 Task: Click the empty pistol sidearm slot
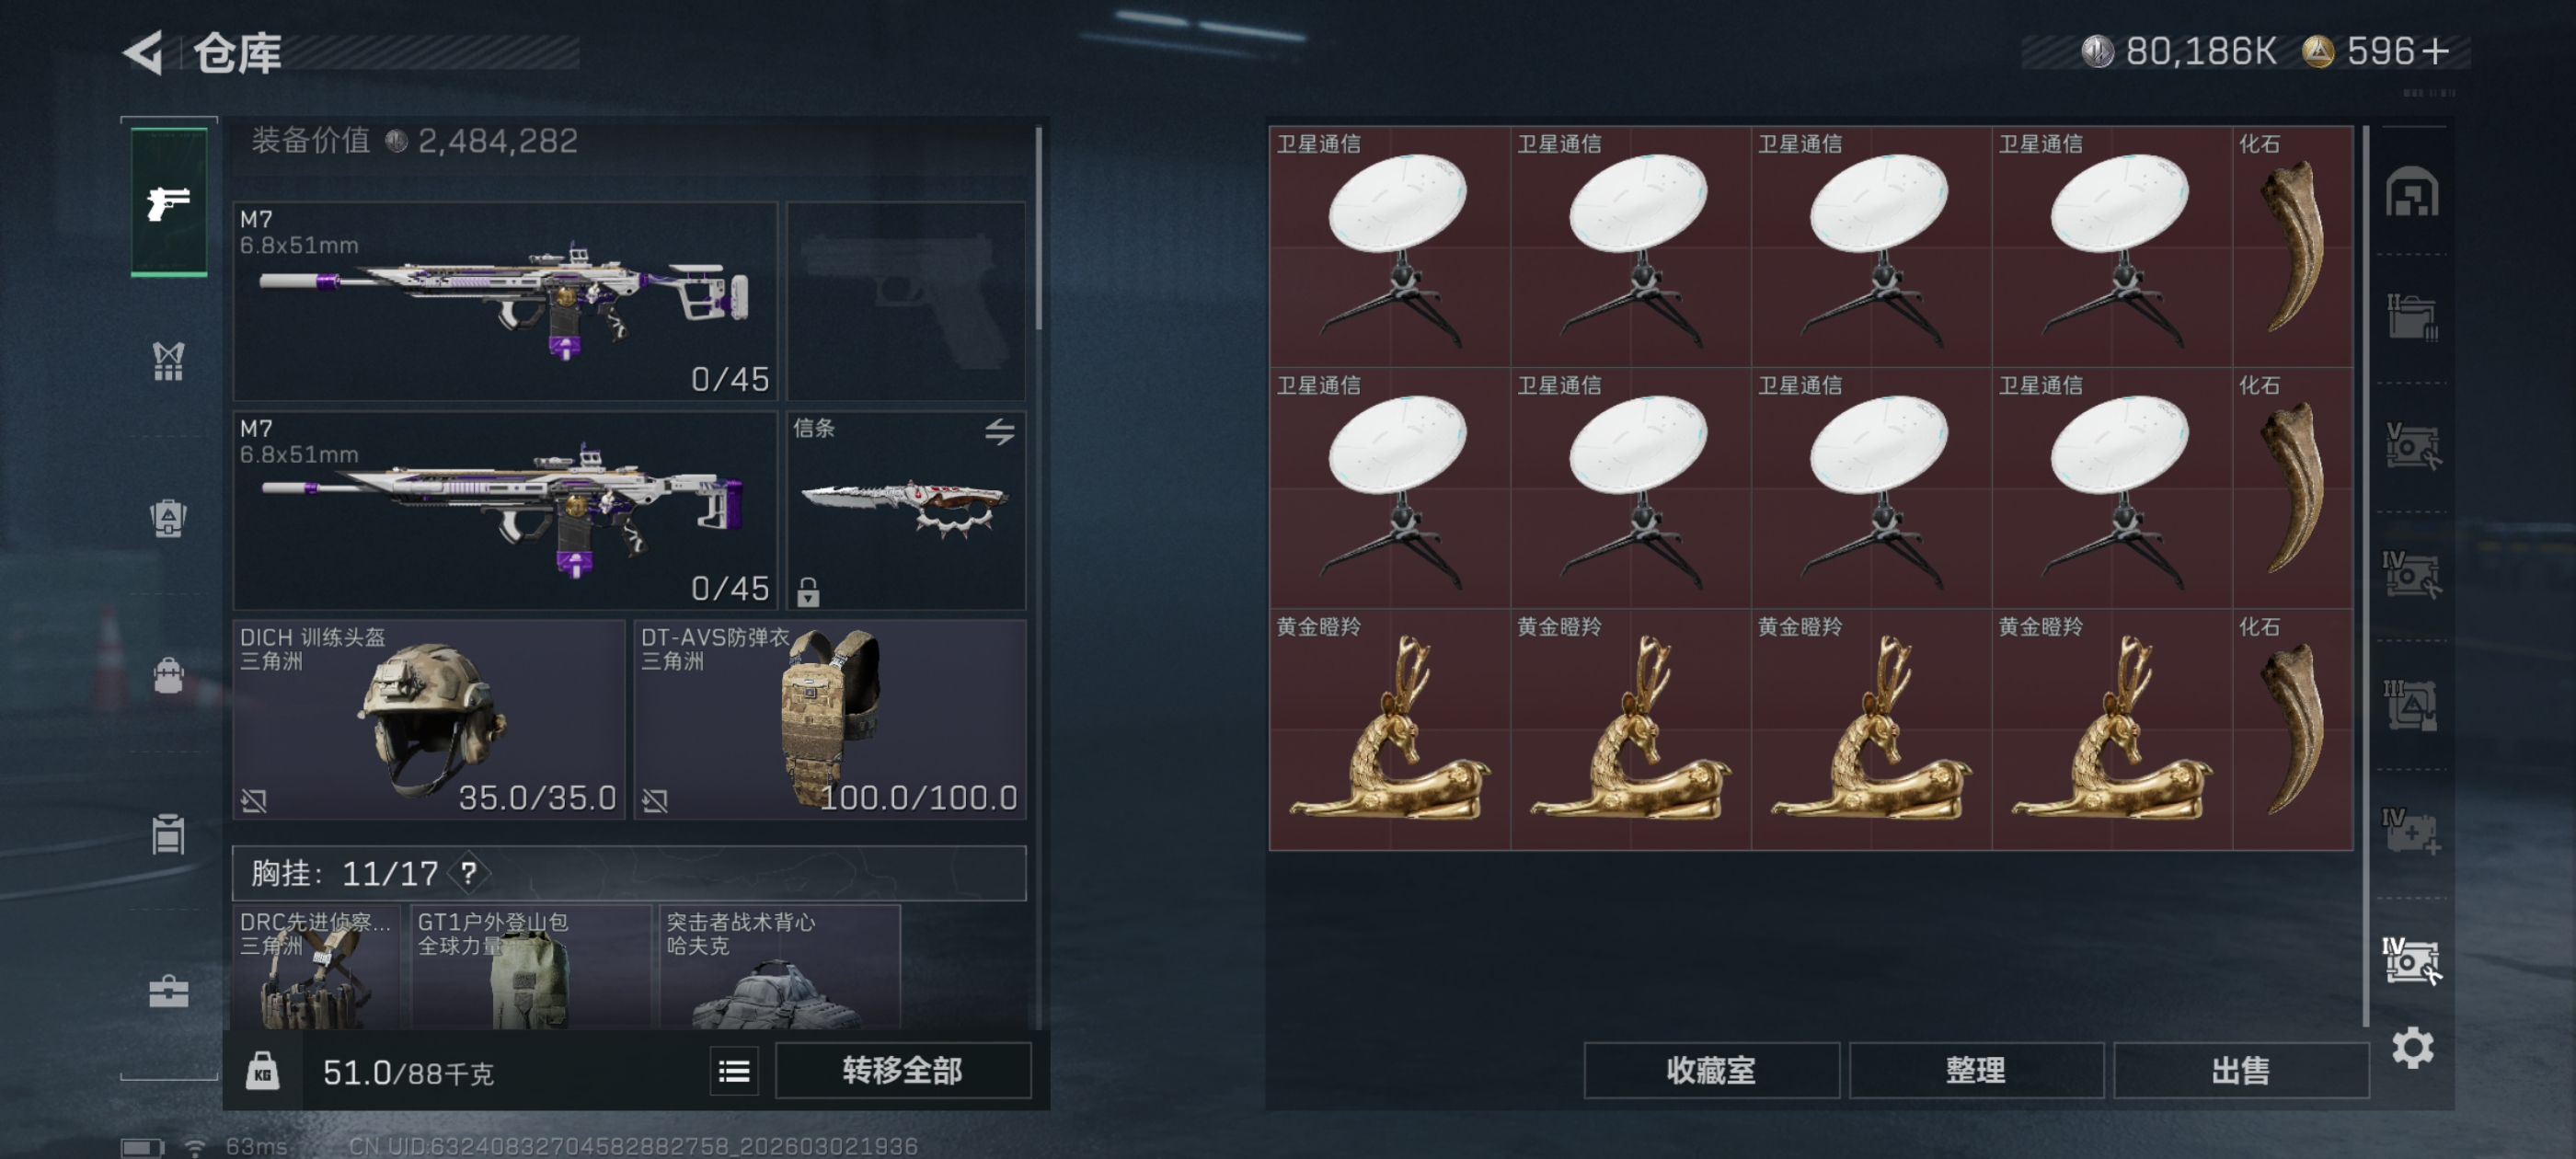[x=906, y=301]
